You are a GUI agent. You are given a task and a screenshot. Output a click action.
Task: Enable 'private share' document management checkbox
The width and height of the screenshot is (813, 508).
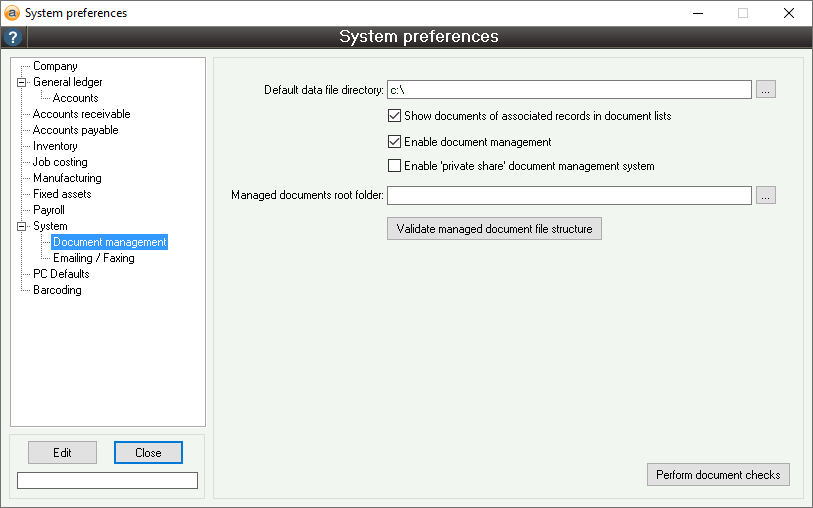pos(394,166)
